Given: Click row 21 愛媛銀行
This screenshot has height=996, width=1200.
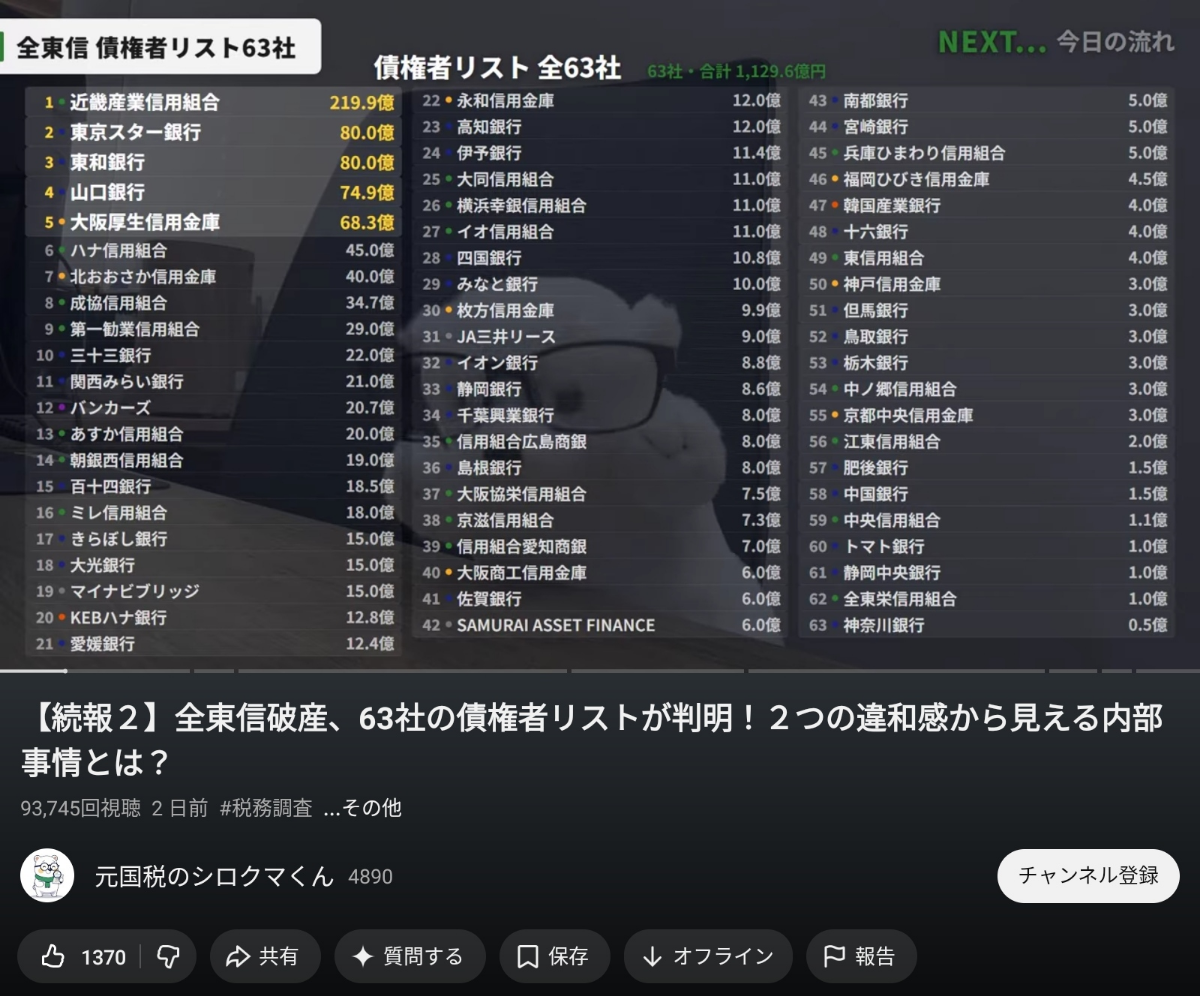Looking at the screenshot, I should [x=213, y=644].
